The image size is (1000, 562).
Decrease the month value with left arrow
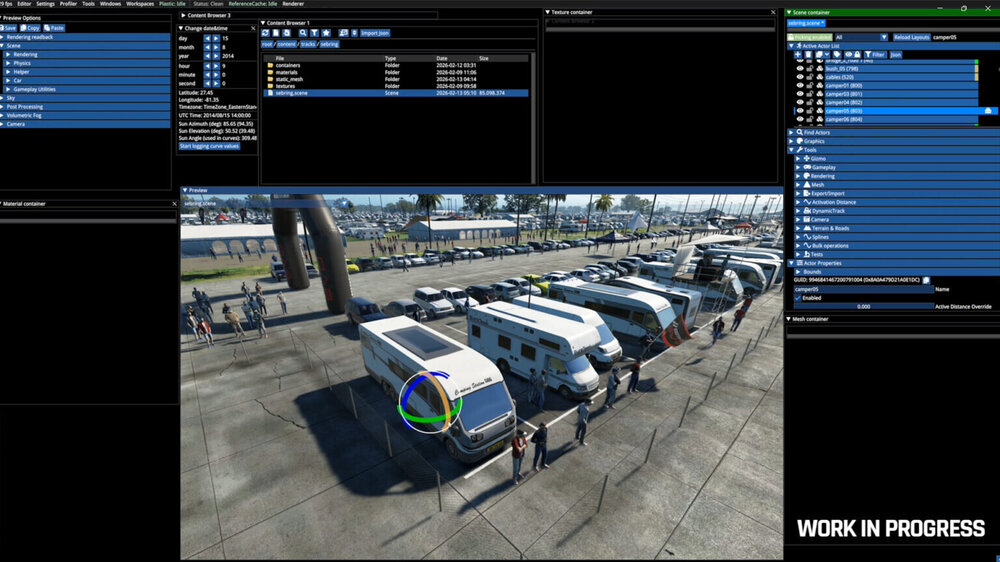(207, 47)
